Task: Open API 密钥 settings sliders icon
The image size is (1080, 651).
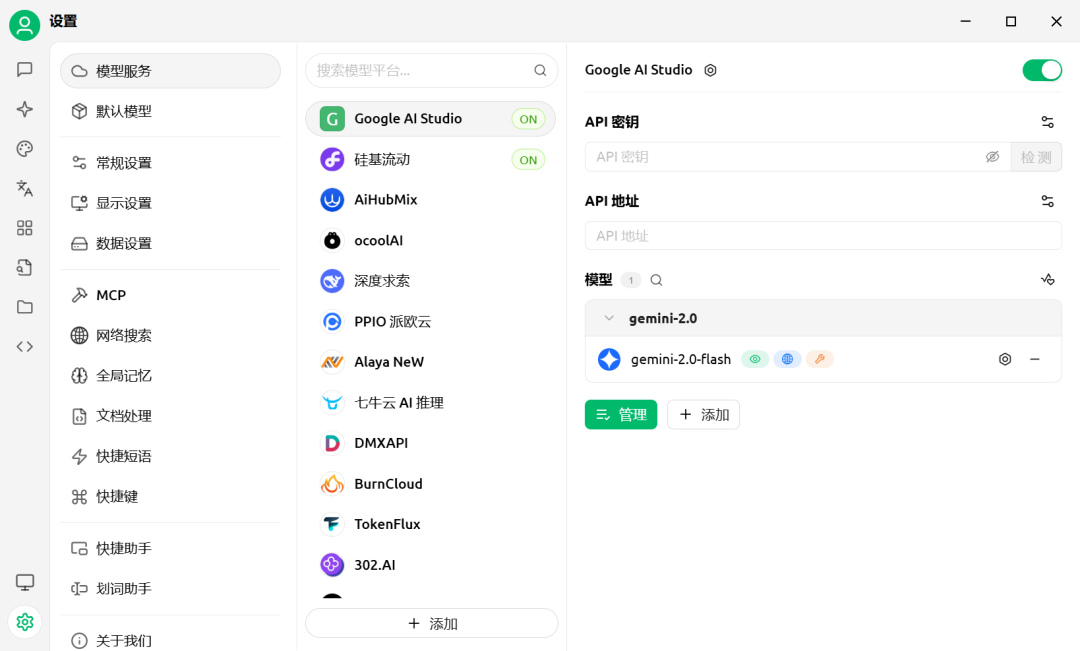Action: pyautogui.click(x=1048, y=122)
